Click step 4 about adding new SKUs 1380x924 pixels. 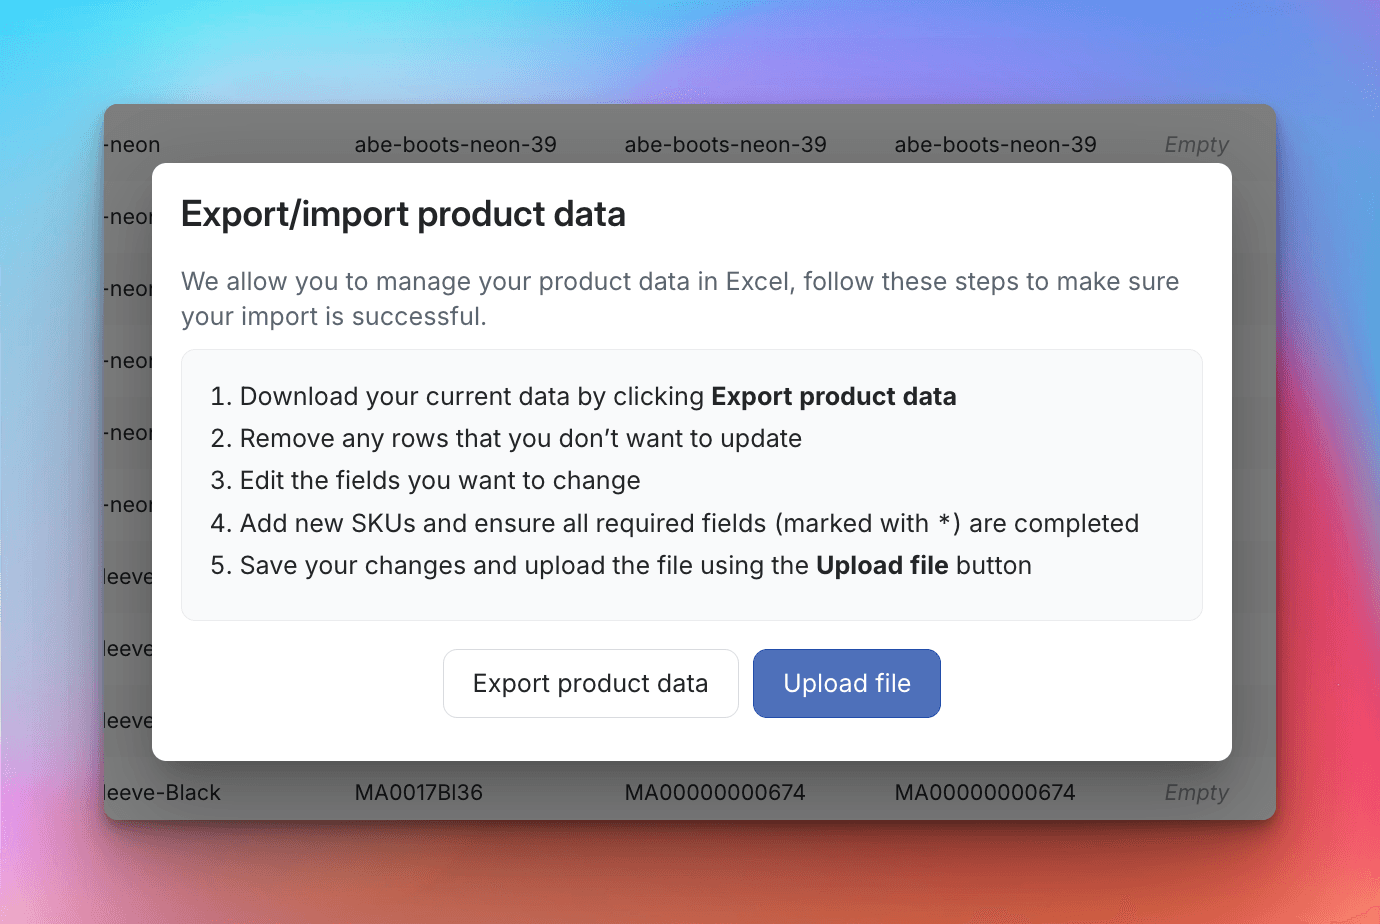point(688,524)
